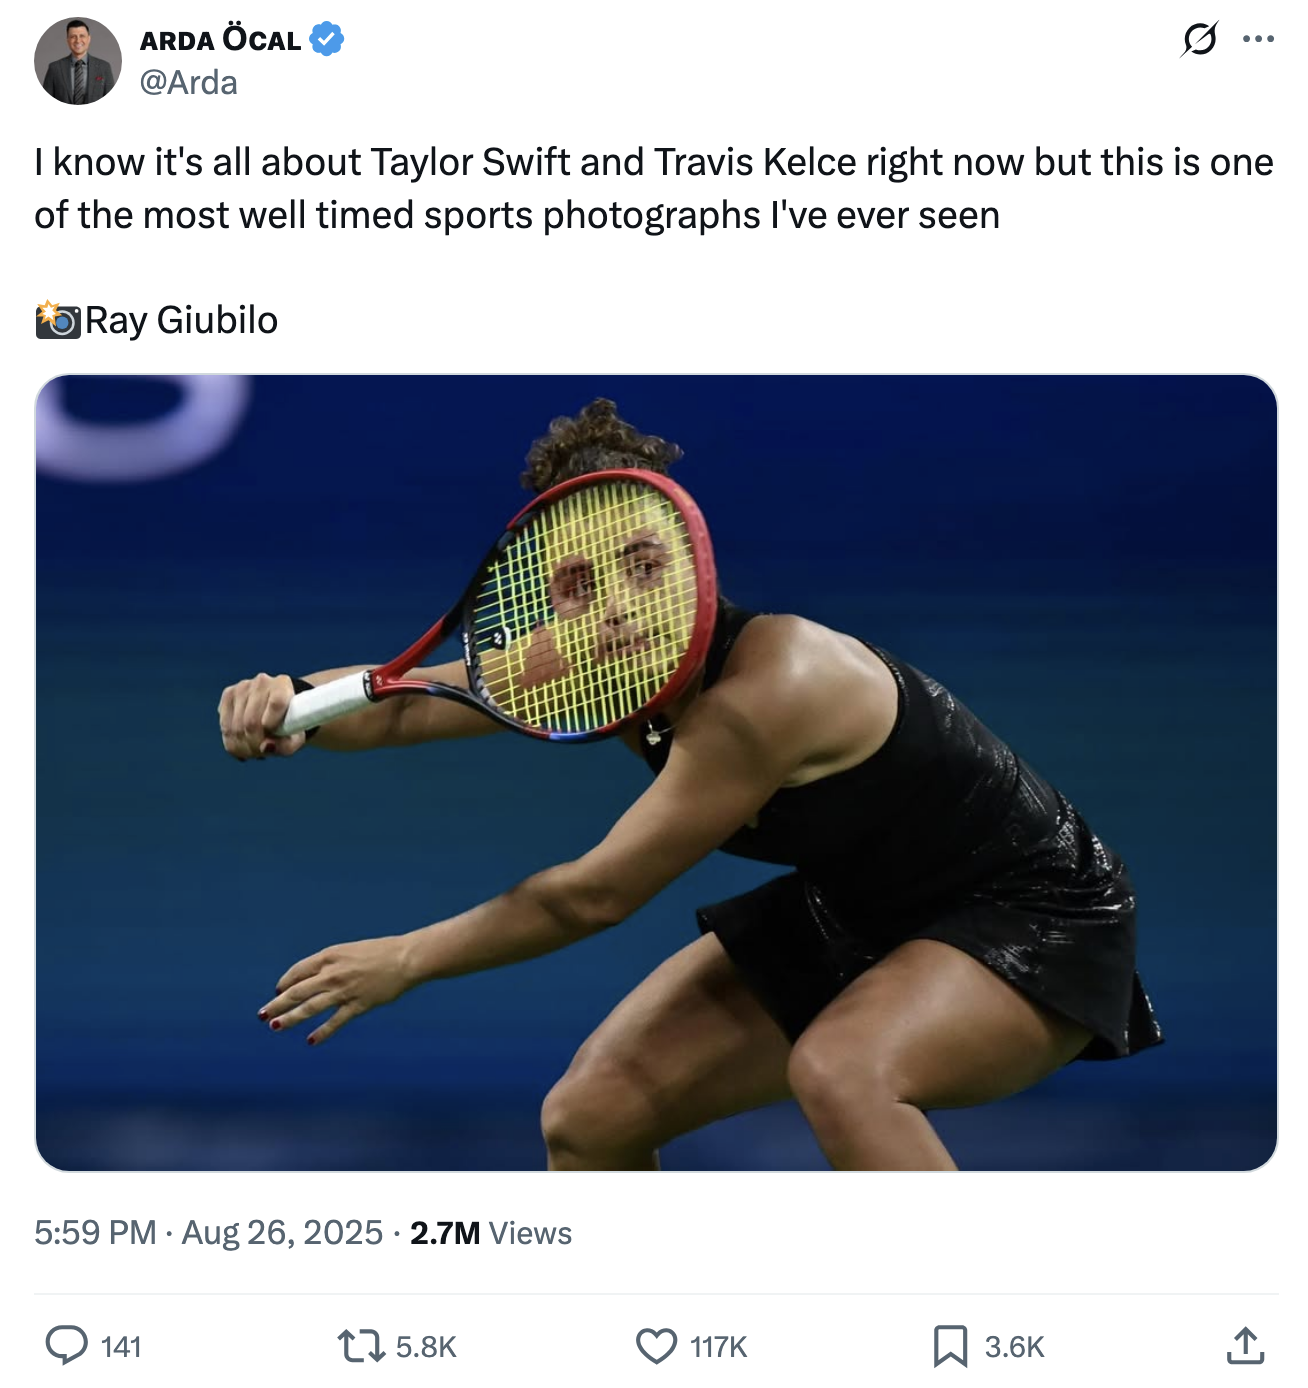Open the 2.7M Views analytics
This screenshot has width=1308, height=1388.
pyautogui.click(x=491, y=1233)
